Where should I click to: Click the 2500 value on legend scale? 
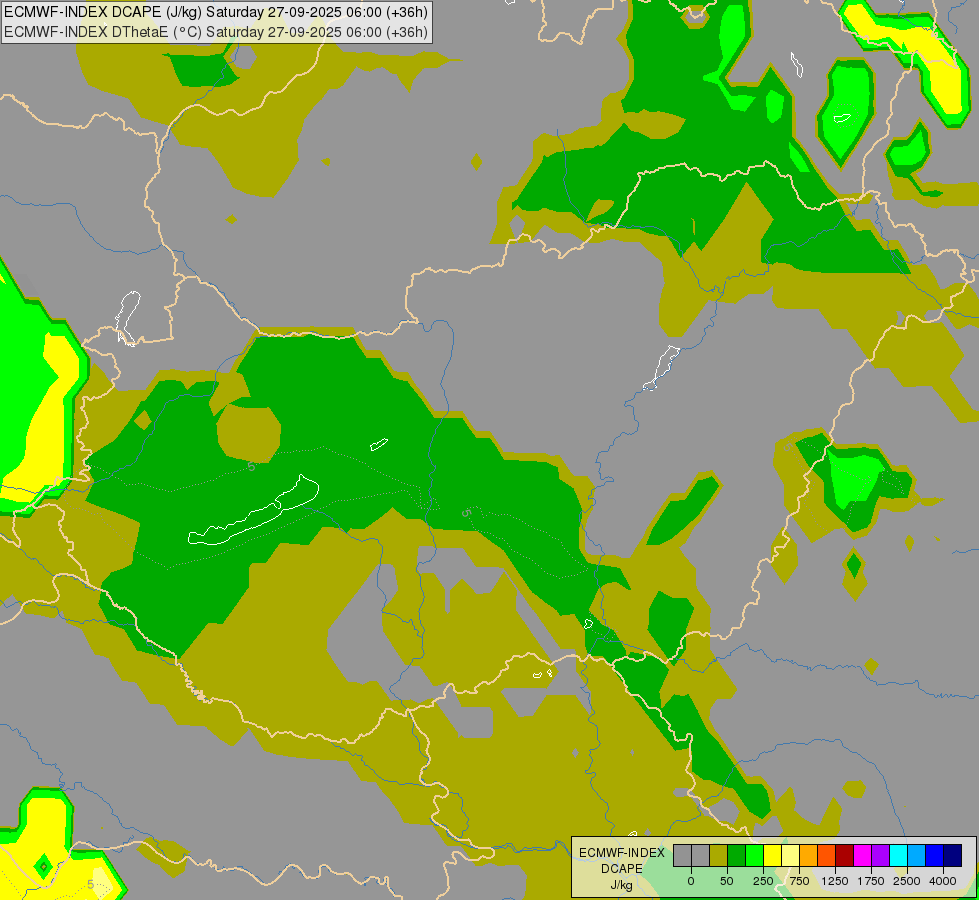907,881
